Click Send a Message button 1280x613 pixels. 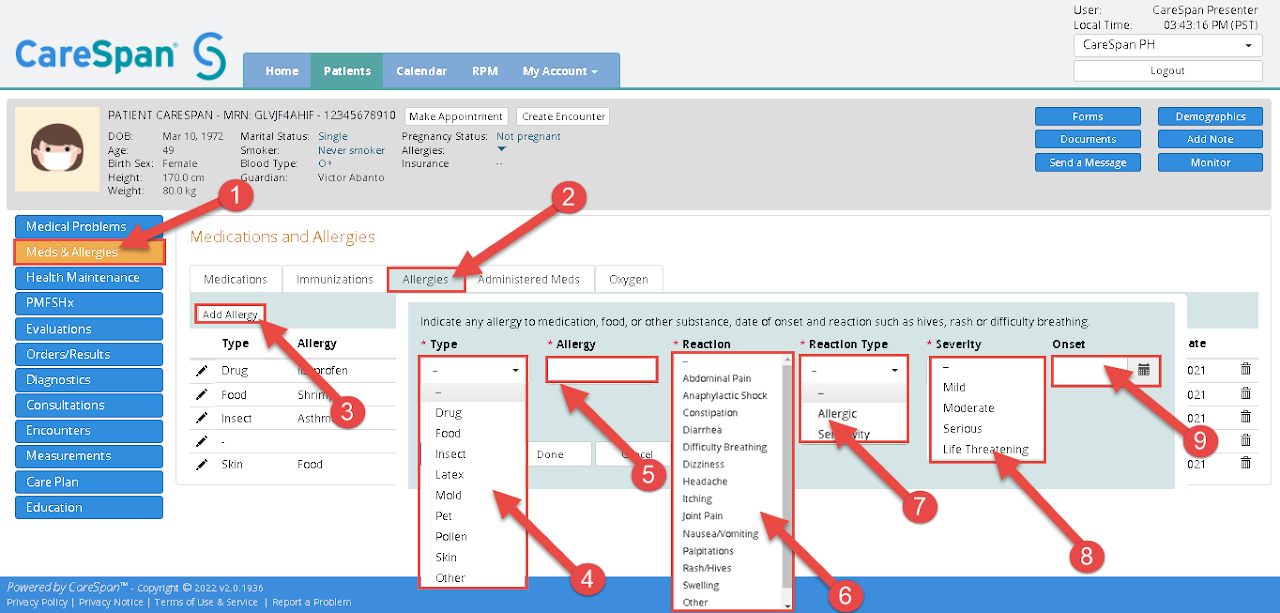click(x=1088, y=162)
